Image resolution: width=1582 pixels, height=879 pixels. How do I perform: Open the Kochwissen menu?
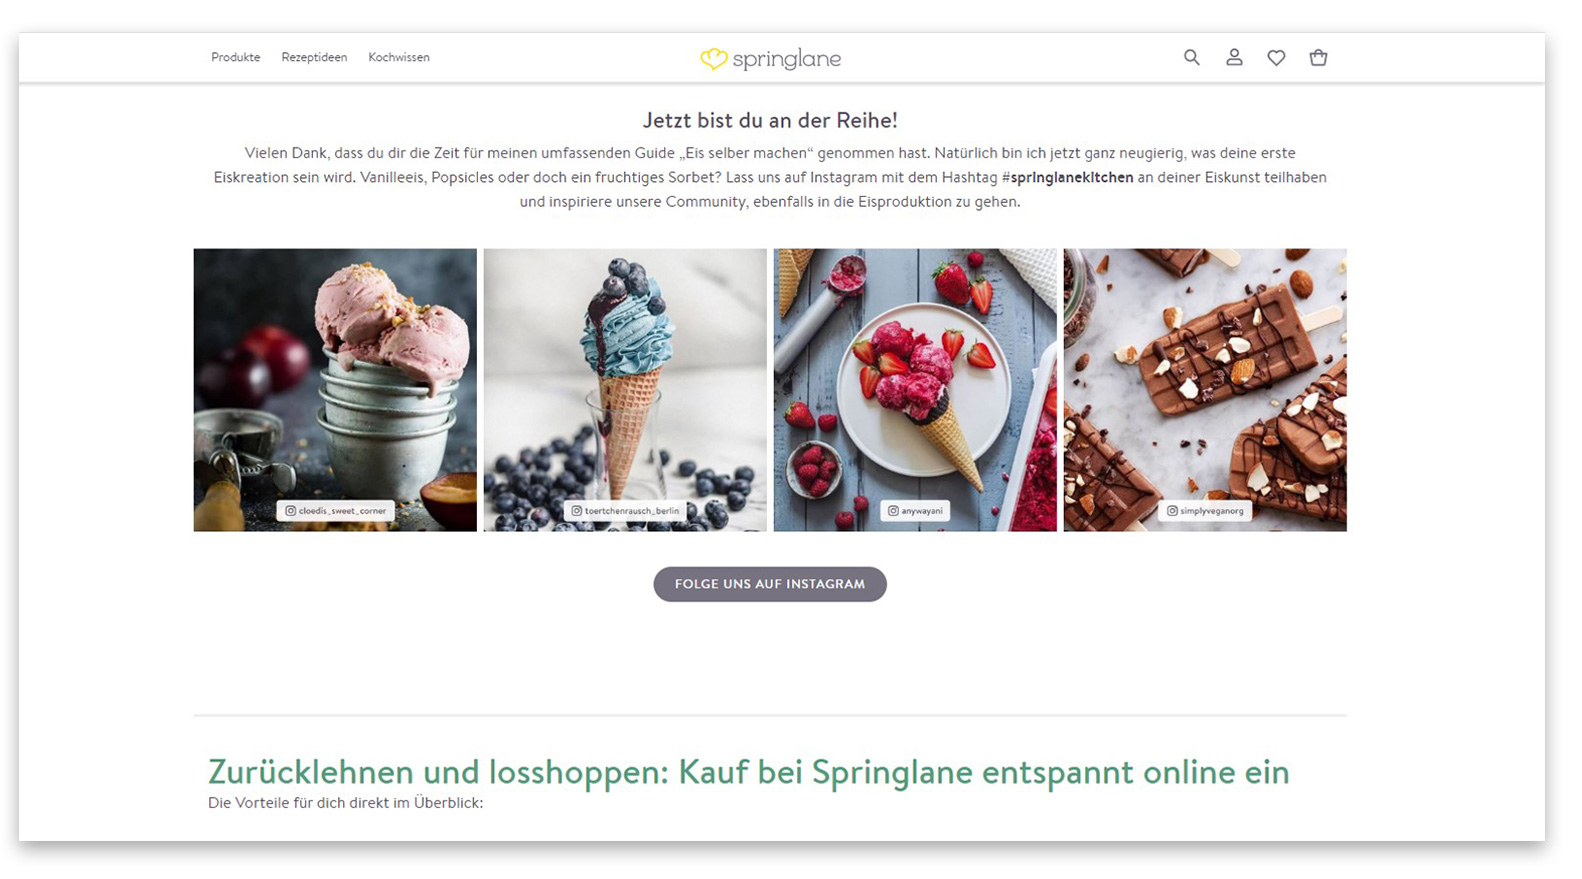pos(399,58)
